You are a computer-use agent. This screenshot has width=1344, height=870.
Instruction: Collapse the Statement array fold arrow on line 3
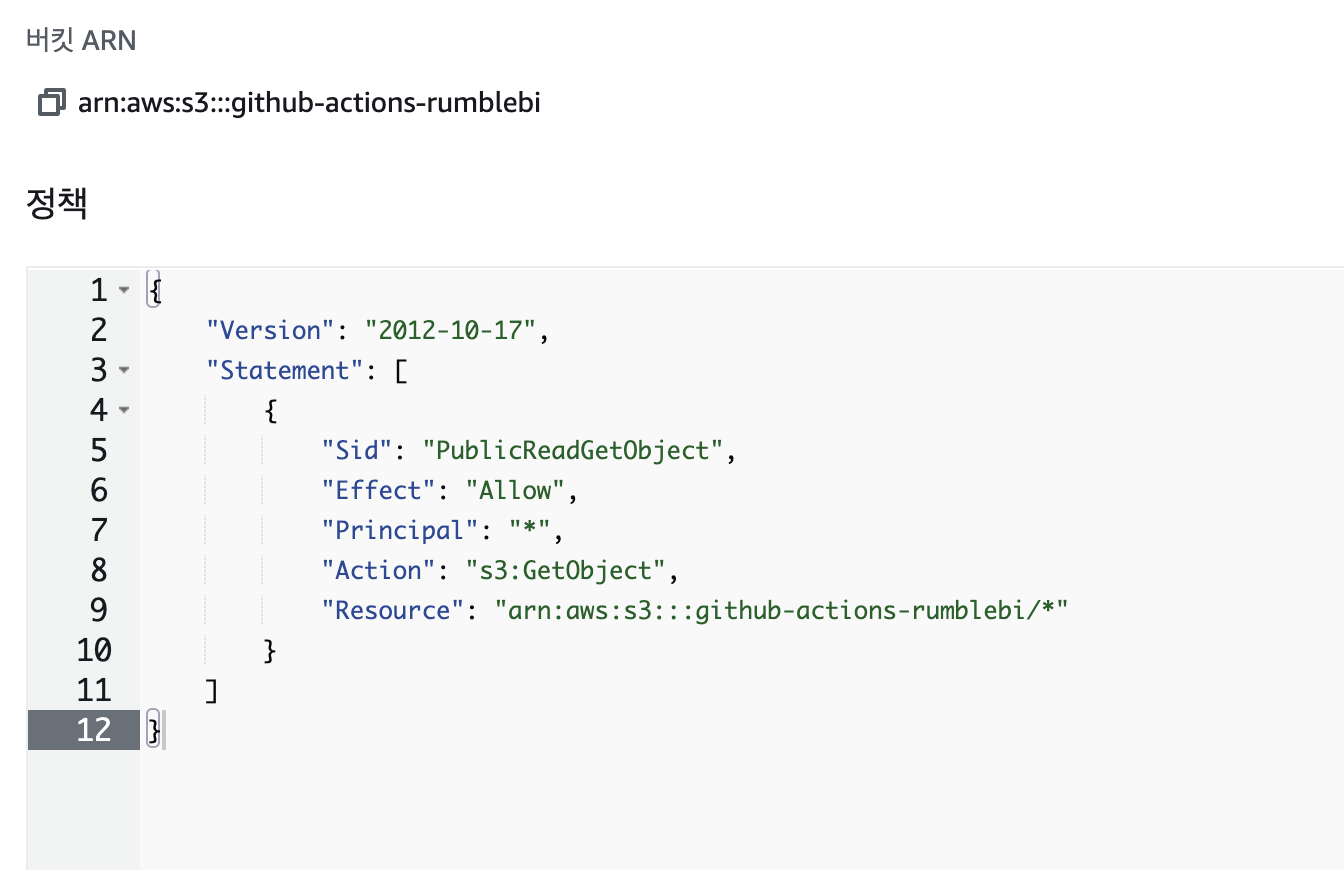[124, 370]
